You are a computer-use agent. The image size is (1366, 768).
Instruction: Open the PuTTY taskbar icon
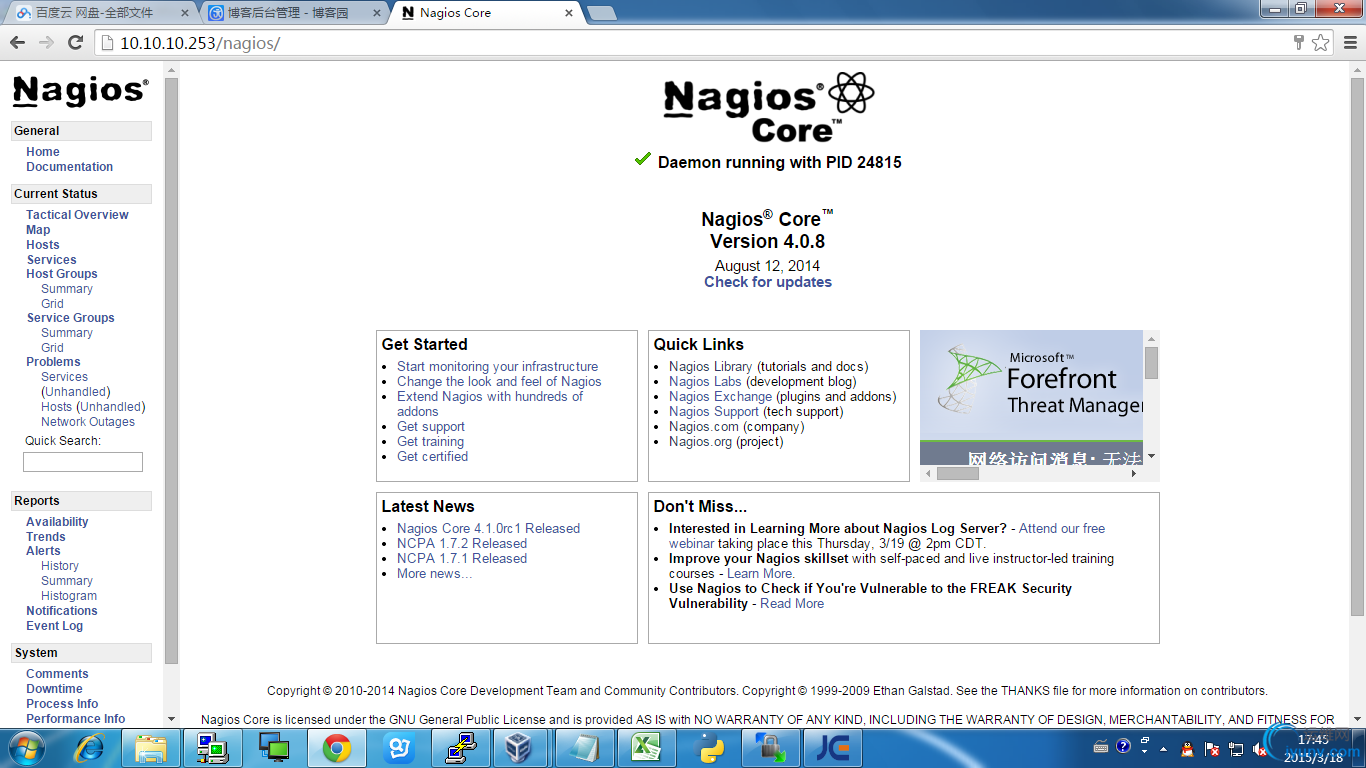461,748
